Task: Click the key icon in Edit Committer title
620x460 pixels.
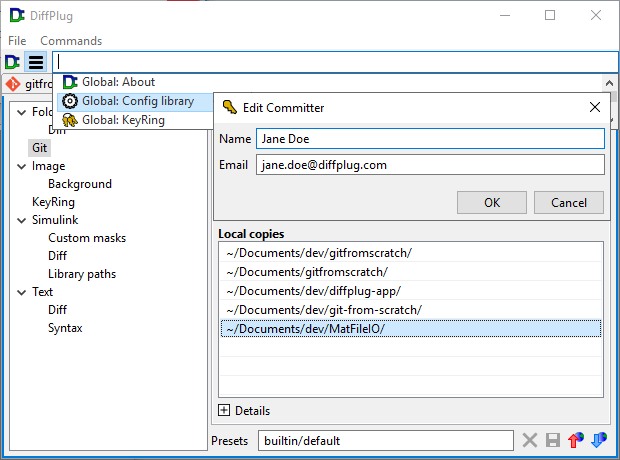Action: (x=229, y=107)
